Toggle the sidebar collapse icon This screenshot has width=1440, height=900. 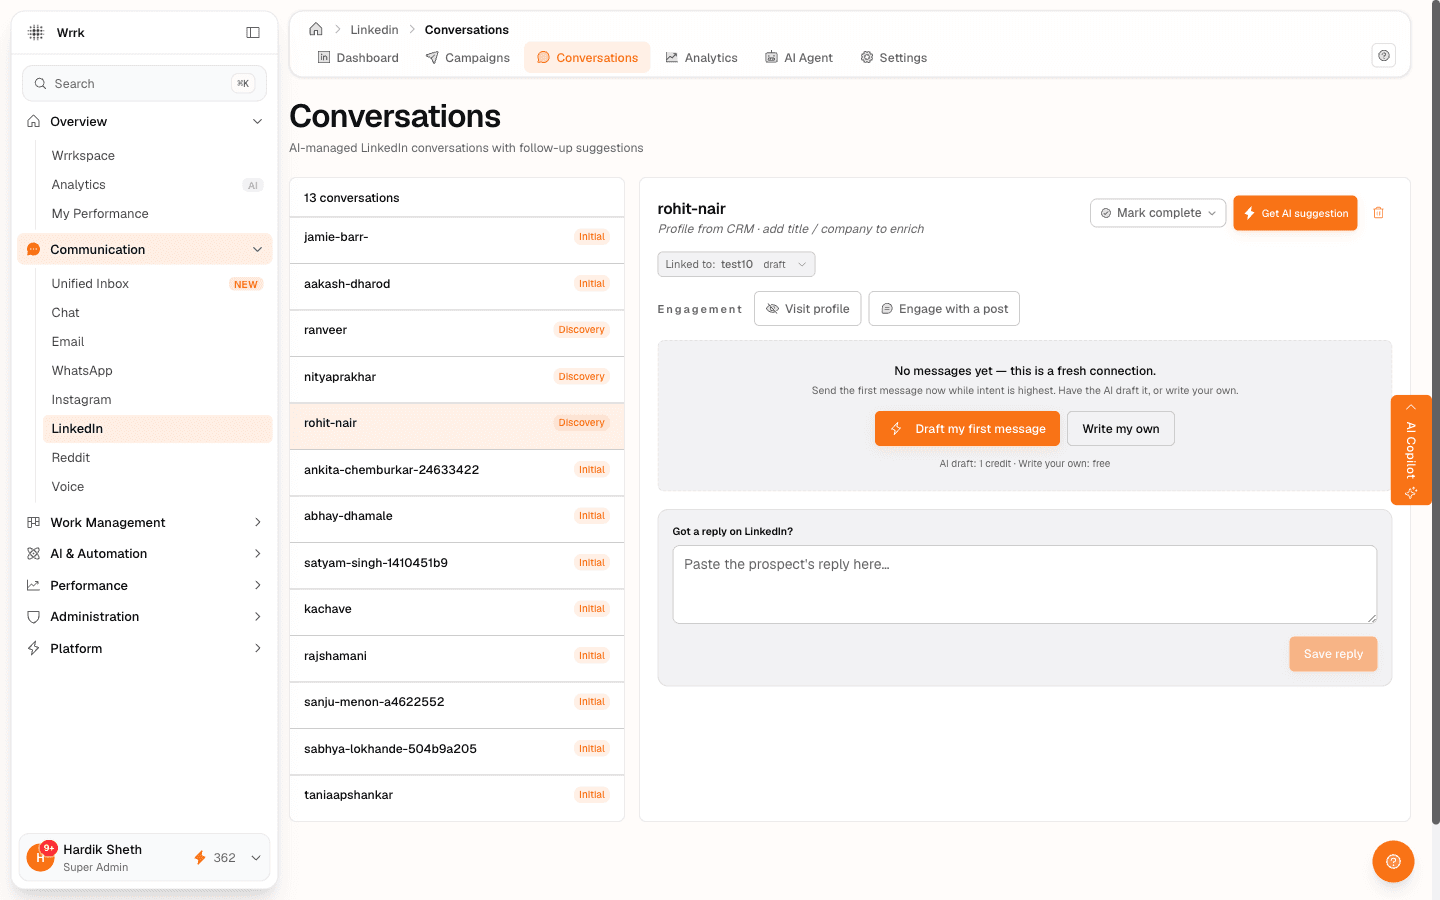pos(253,32)
